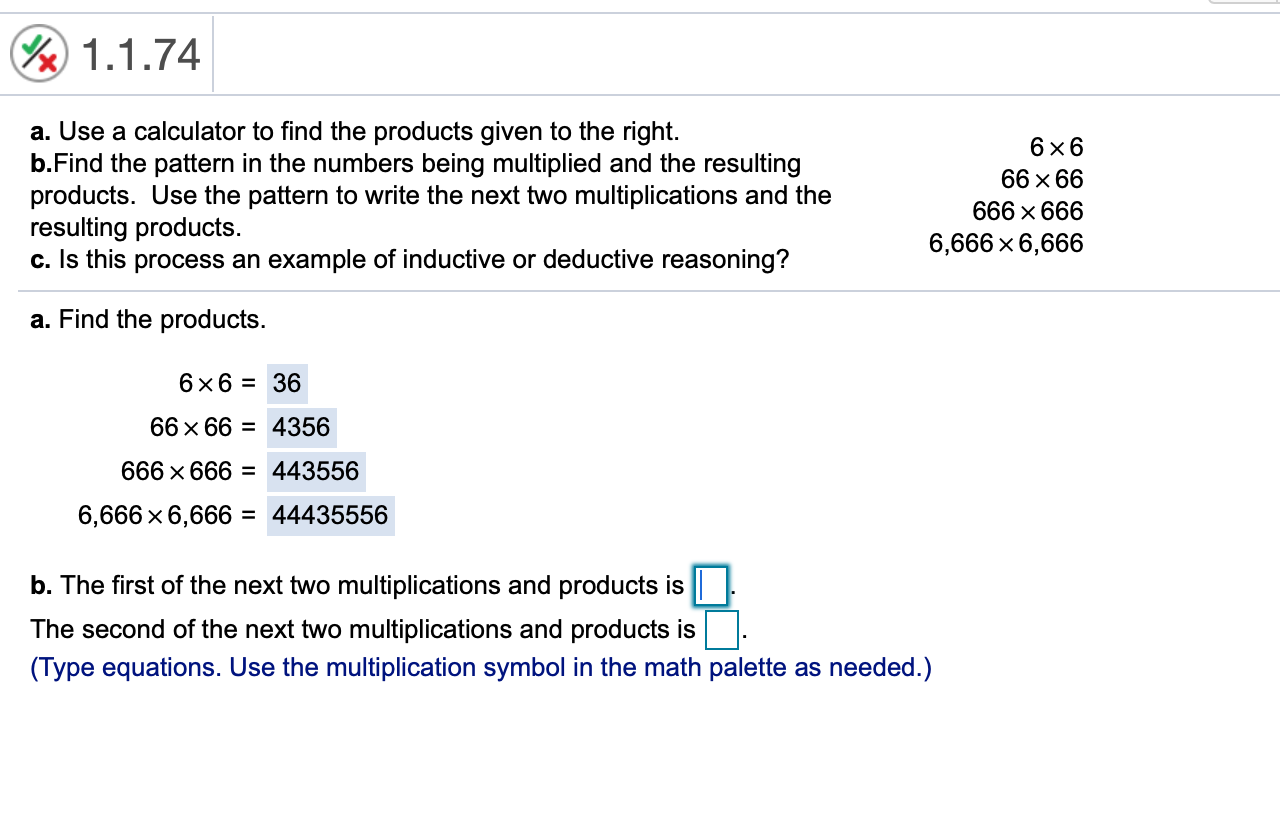Viewport: 1280px width, 830px height.
Task: Click the 66×66 expression in the right-hand list
Action: (1042, 180)
